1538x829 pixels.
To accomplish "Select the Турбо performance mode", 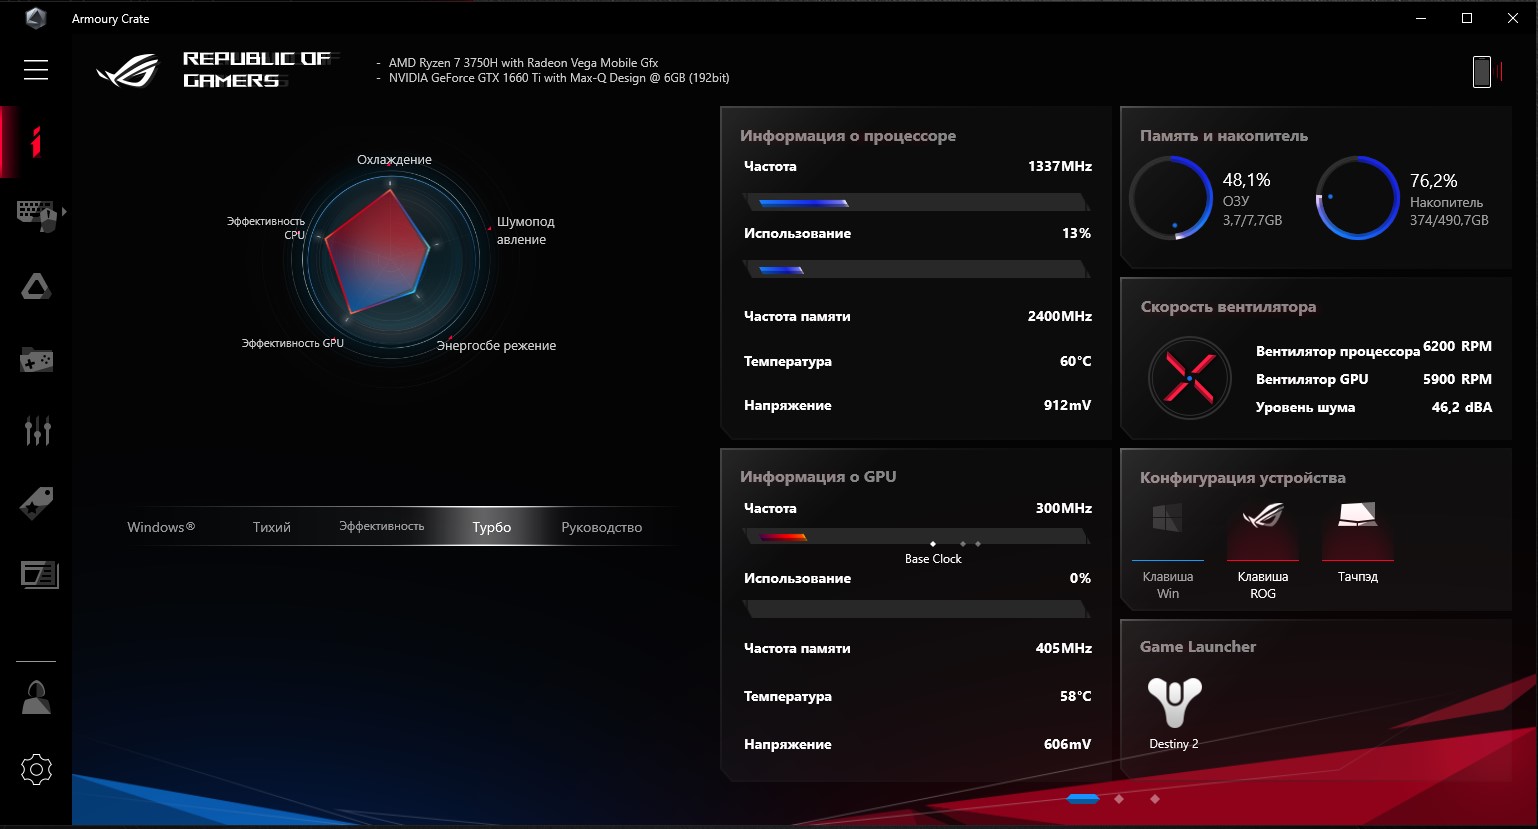I will [491, 527].
